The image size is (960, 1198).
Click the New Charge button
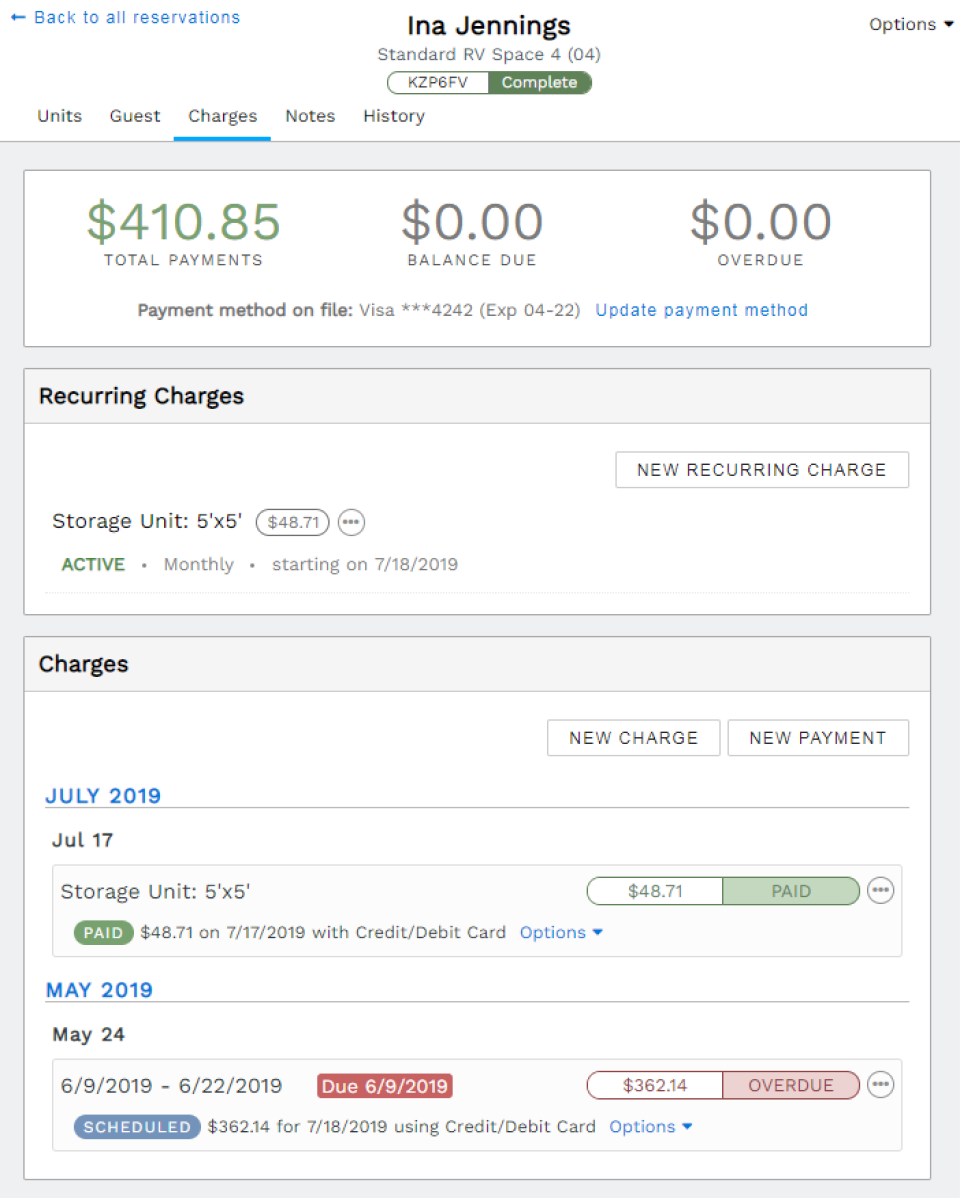[633, 737]
